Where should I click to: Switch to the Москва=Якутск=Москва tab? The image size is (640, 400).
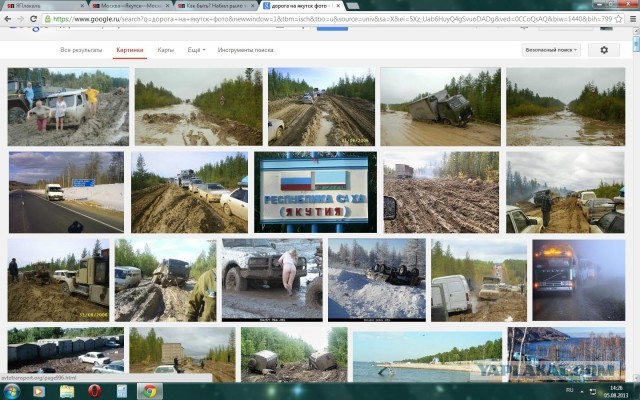[x=130, y=6]
